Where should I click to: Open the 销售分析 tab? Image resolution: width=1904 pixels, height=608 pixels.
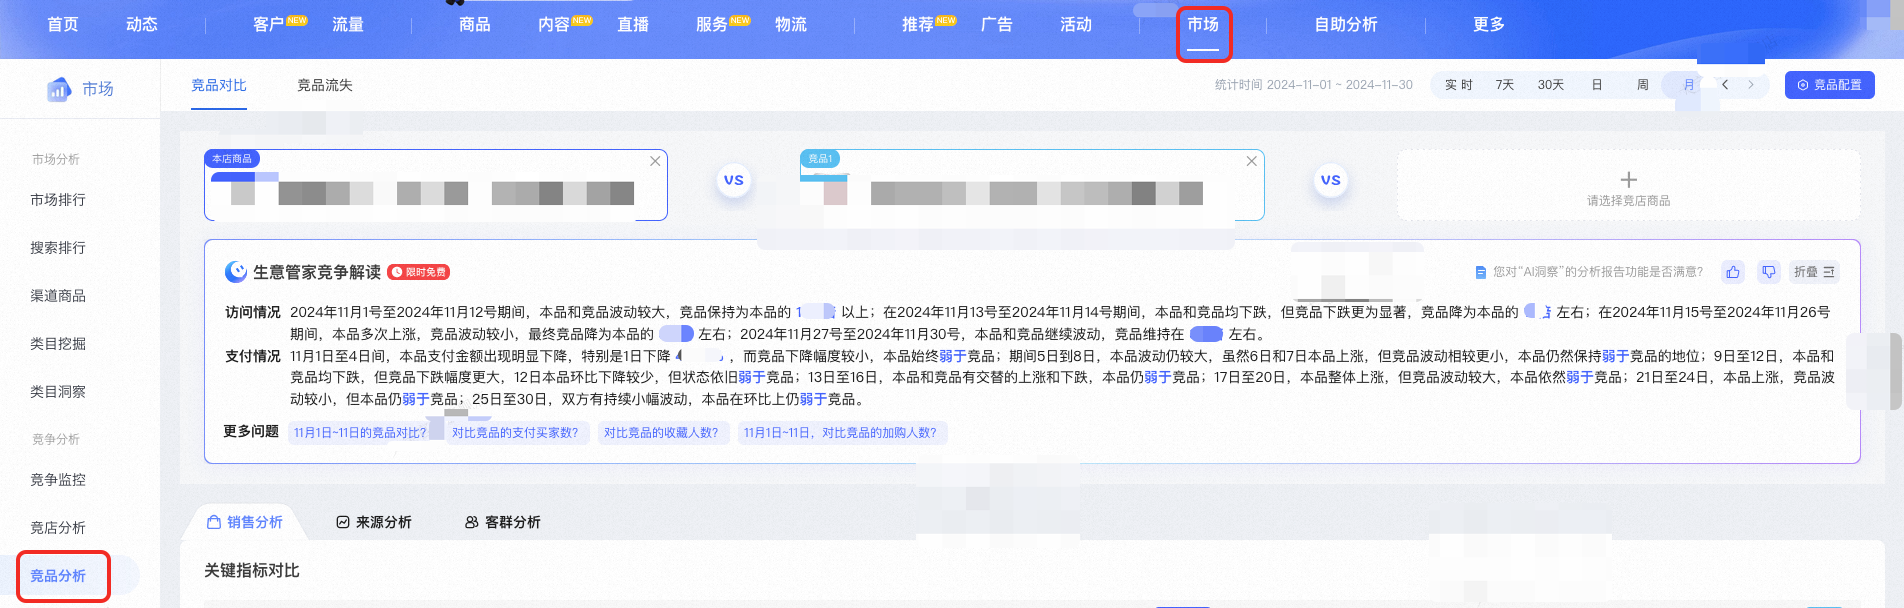coord(245,522)
